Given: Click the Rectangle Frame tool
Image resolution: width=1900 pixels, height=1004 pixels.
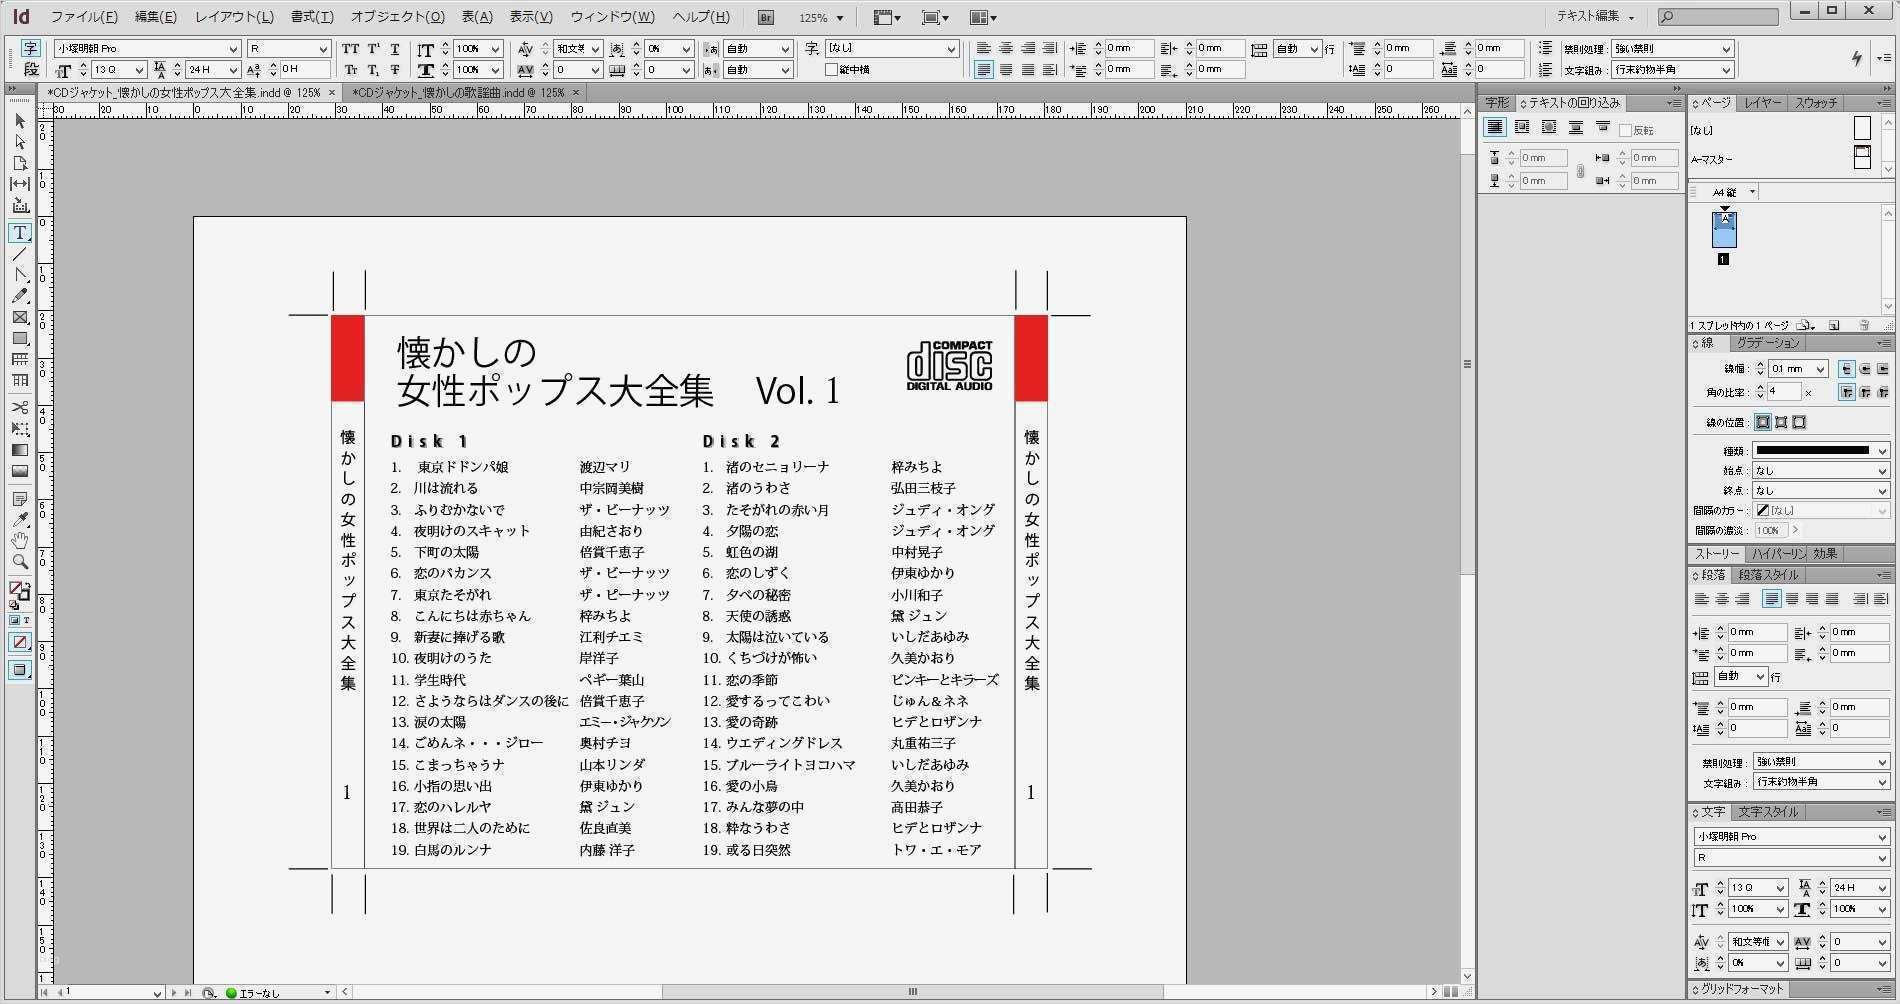Looking at the screenshot, I should (x=19, y=317).
